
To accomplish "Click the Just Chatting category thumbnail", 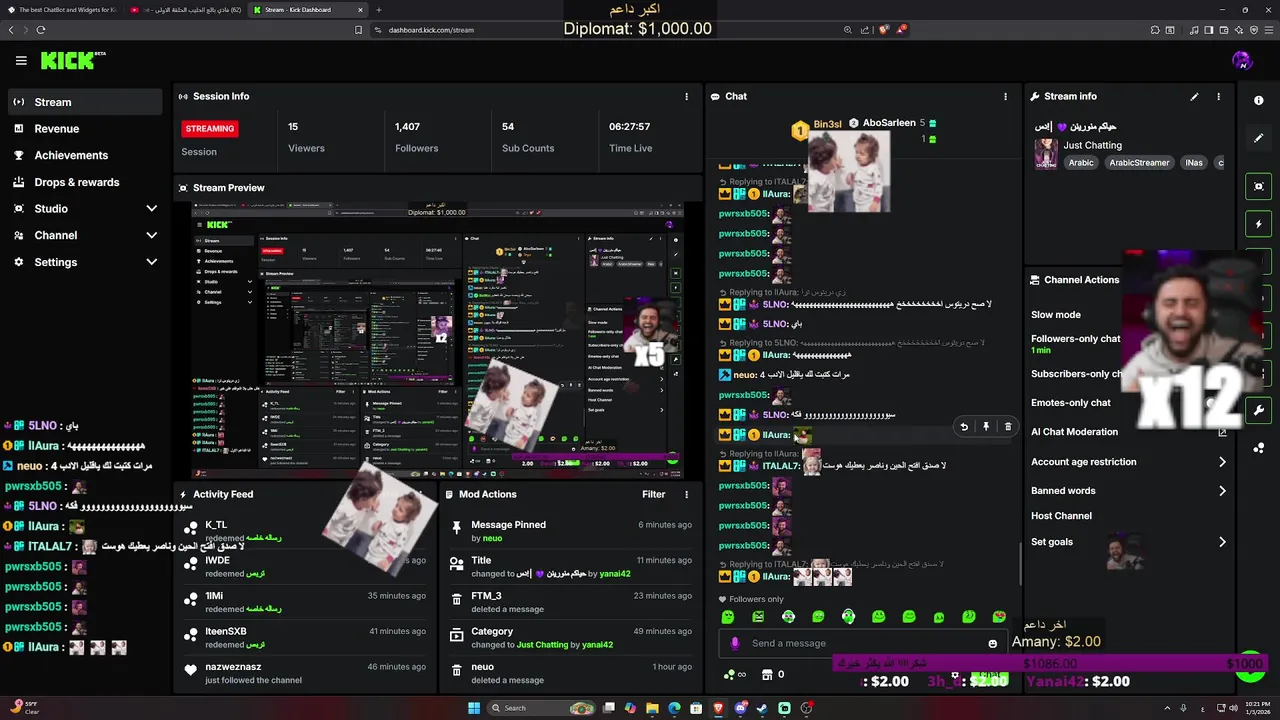I will tap(1046, 155).
